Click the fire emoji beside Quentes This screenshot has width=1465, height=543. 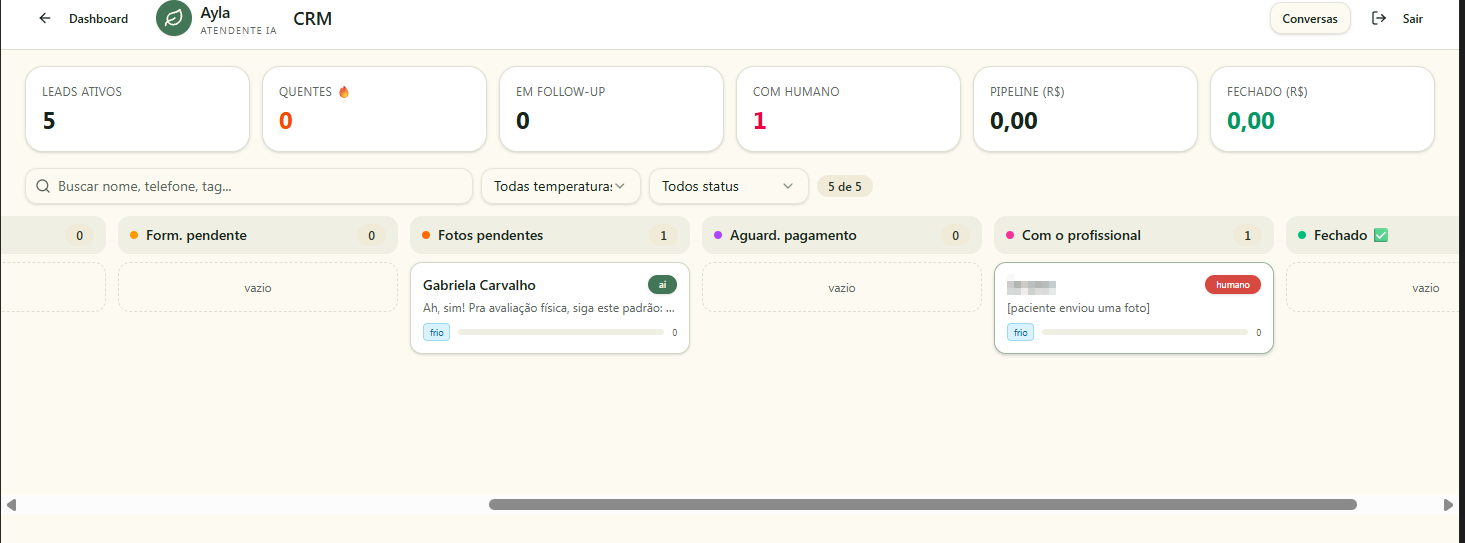click(x=344, y=92)
